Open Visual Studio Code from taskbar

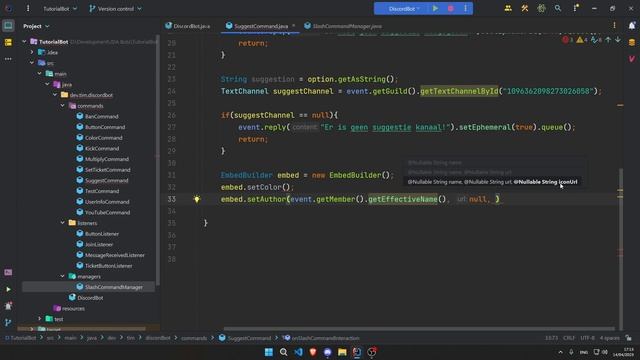[298, 352]
